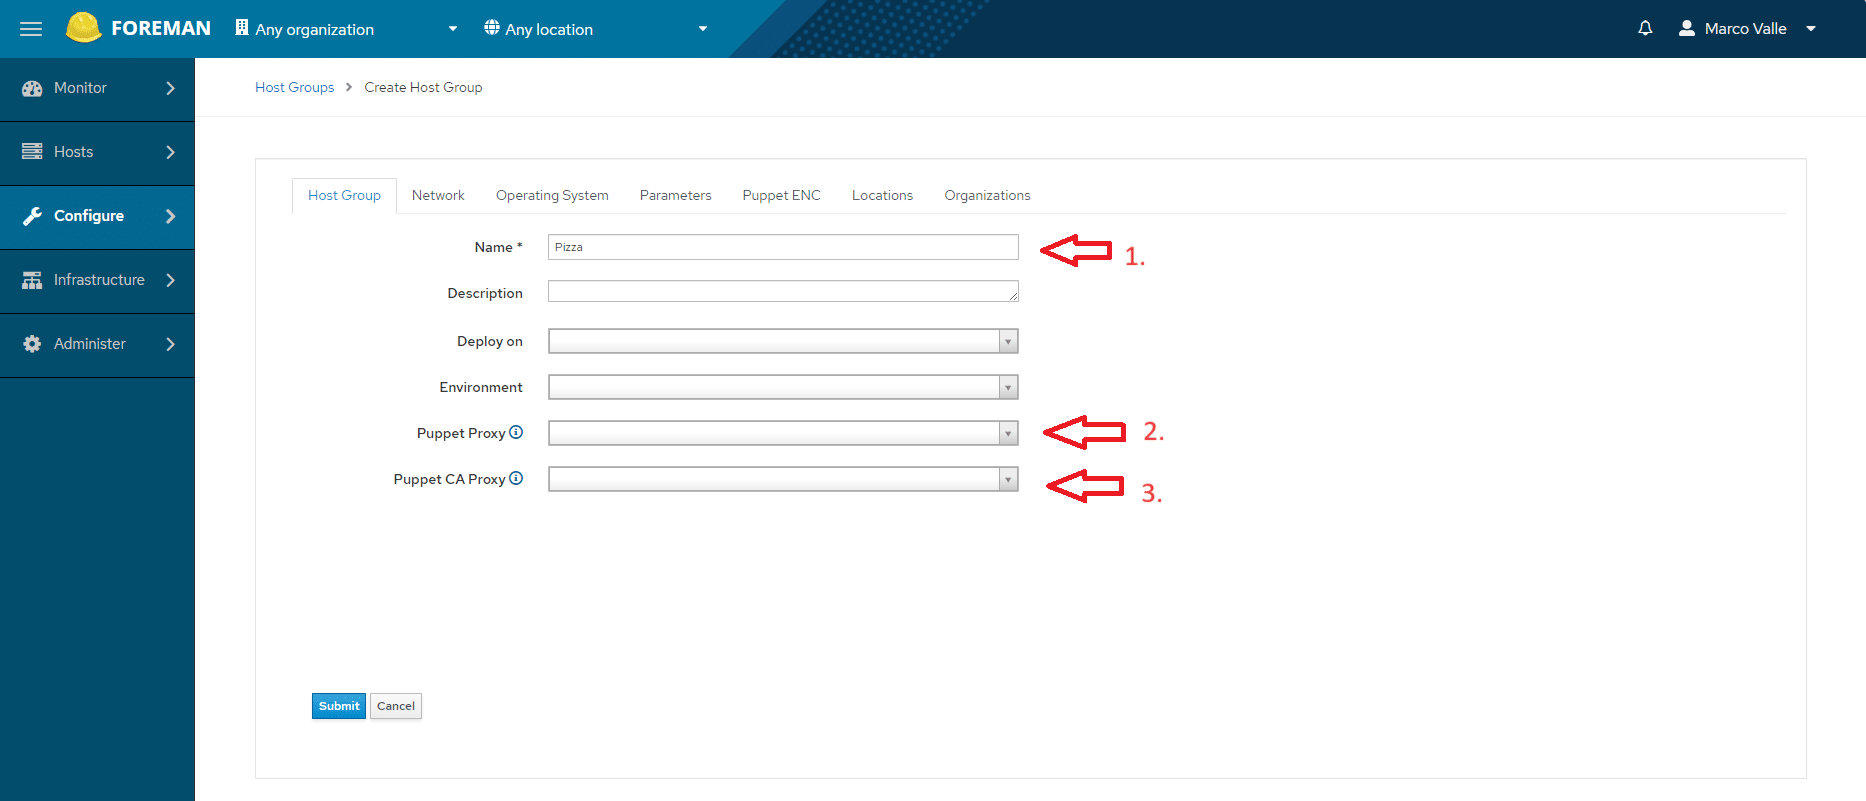
Task: Click the location globe icon
Action: (x=492, y=27)
